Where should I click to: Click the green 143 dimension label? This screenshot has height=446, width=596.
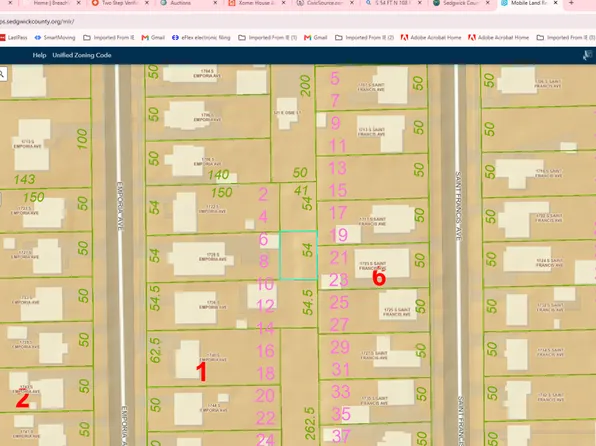(25, 179)
